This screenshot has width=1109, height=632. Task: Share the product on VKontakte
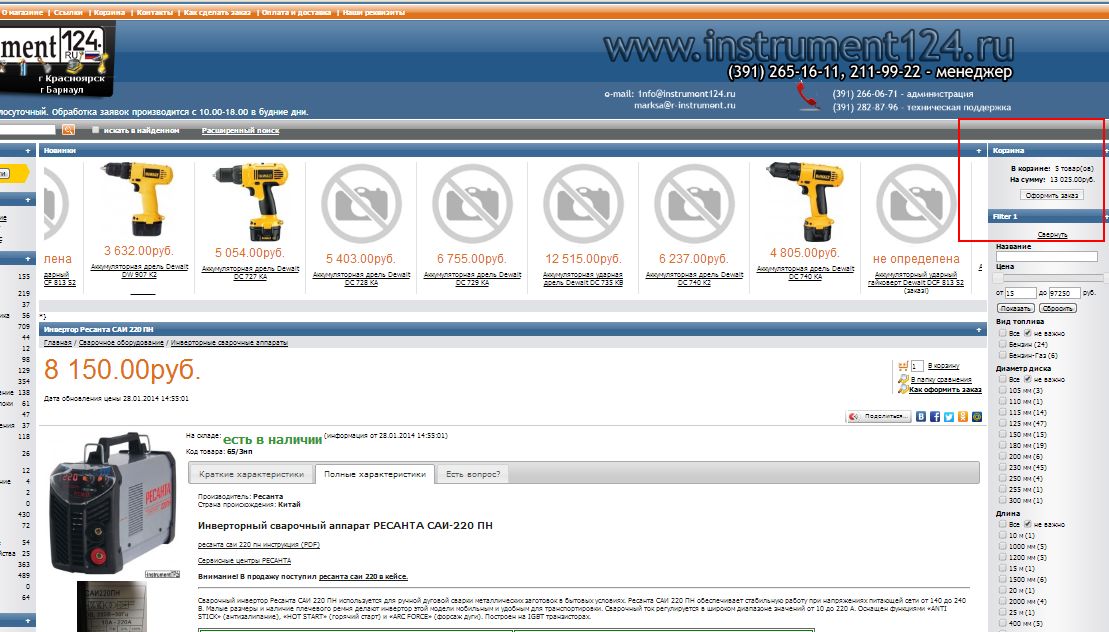pos(921,416)
